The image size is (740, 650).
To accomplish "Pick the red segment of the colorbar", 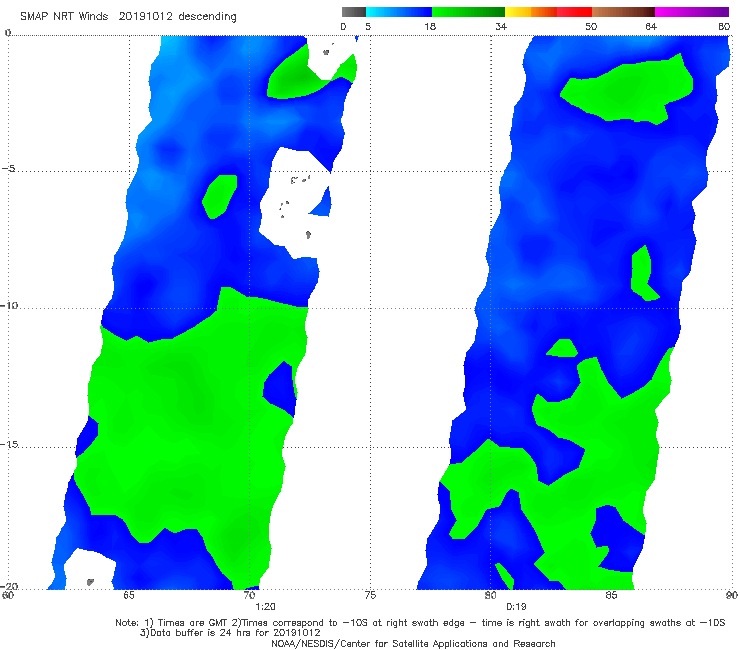I will 574,12.
